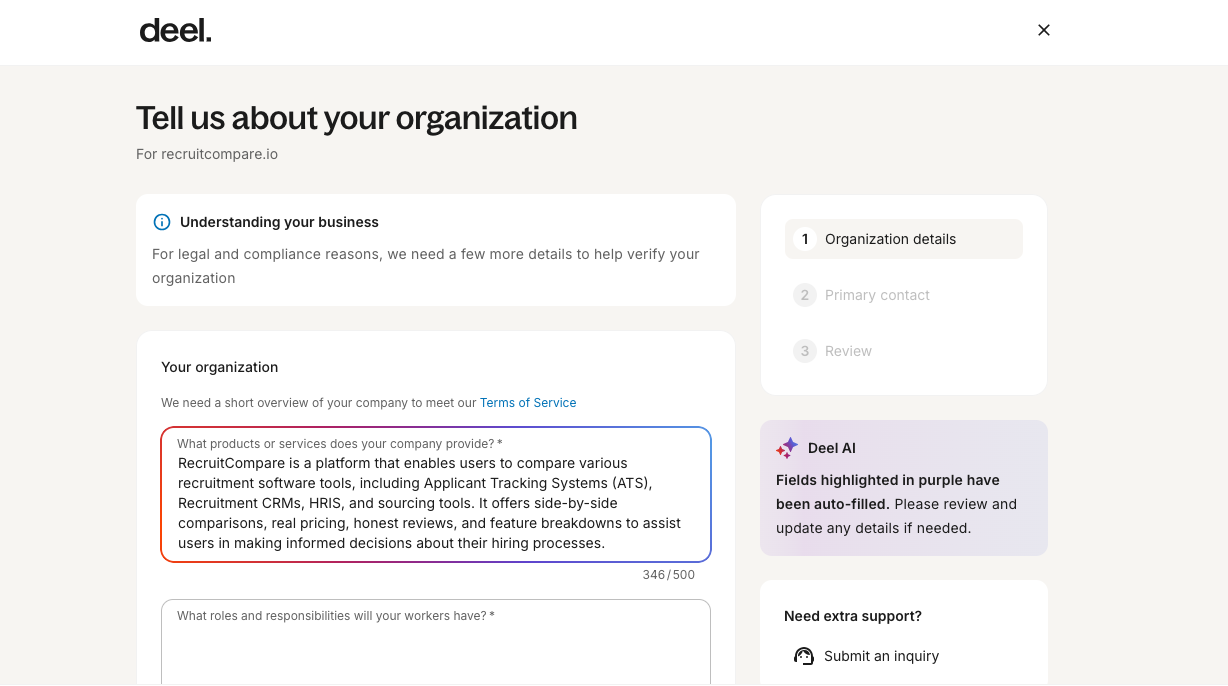1228x686 pixels.
Task: Close the organization setup page with X
Action: (1044, 30)
